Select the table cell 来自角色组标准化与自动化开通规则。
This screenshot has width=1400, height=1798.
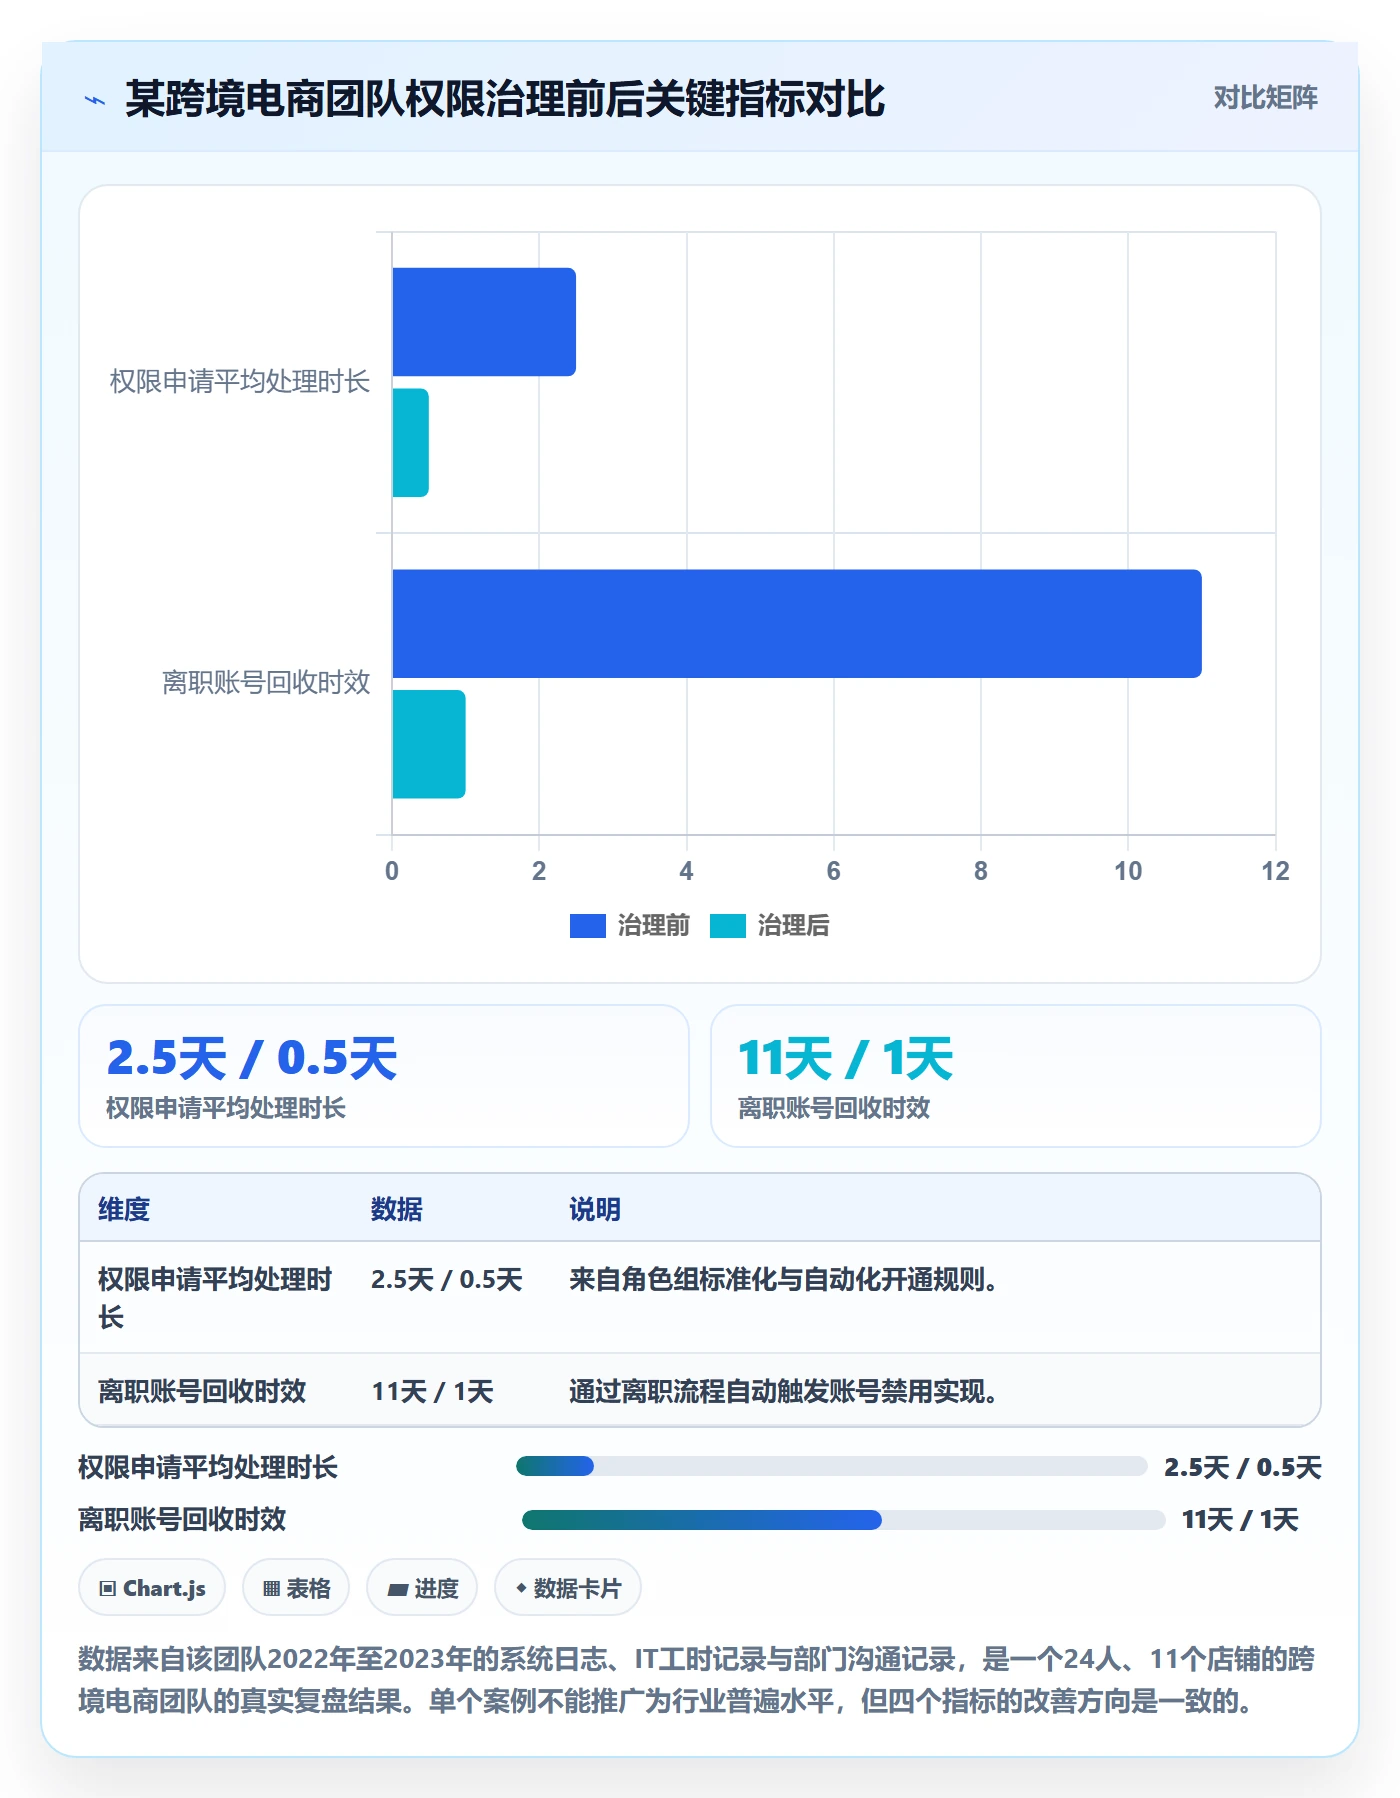click(784, 1280)
